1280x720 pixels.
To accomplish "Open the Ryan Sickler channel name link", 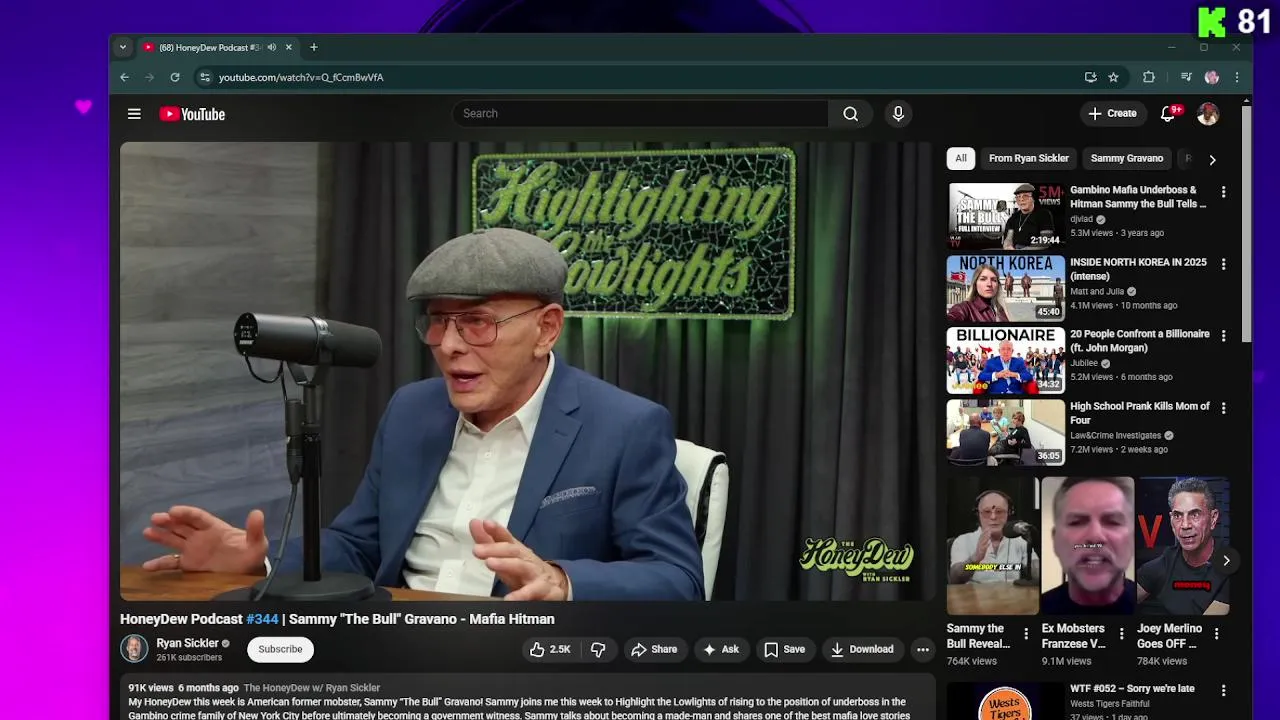I will tap(187, 643).
